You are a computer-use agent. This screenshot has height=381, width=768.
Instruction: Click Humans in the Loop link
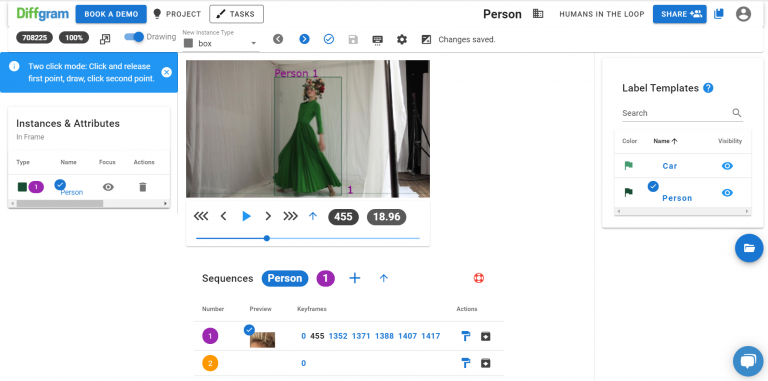pos(602,14)
